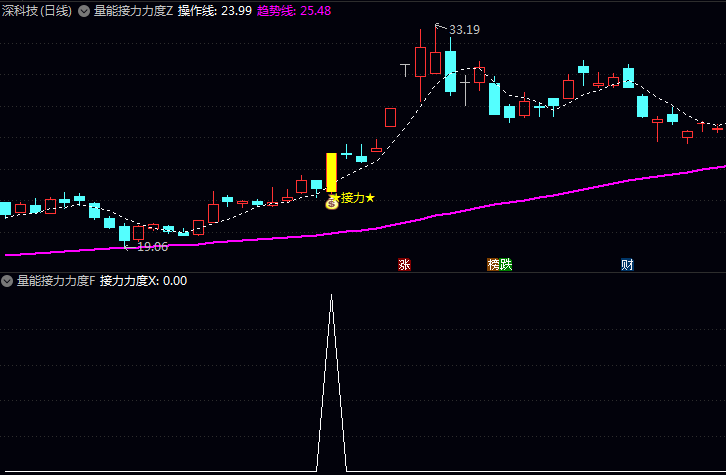Open the 量能接力力度Z indicator dropdown
The height and width of the screenshot is (475, 726).
(84, 11)
